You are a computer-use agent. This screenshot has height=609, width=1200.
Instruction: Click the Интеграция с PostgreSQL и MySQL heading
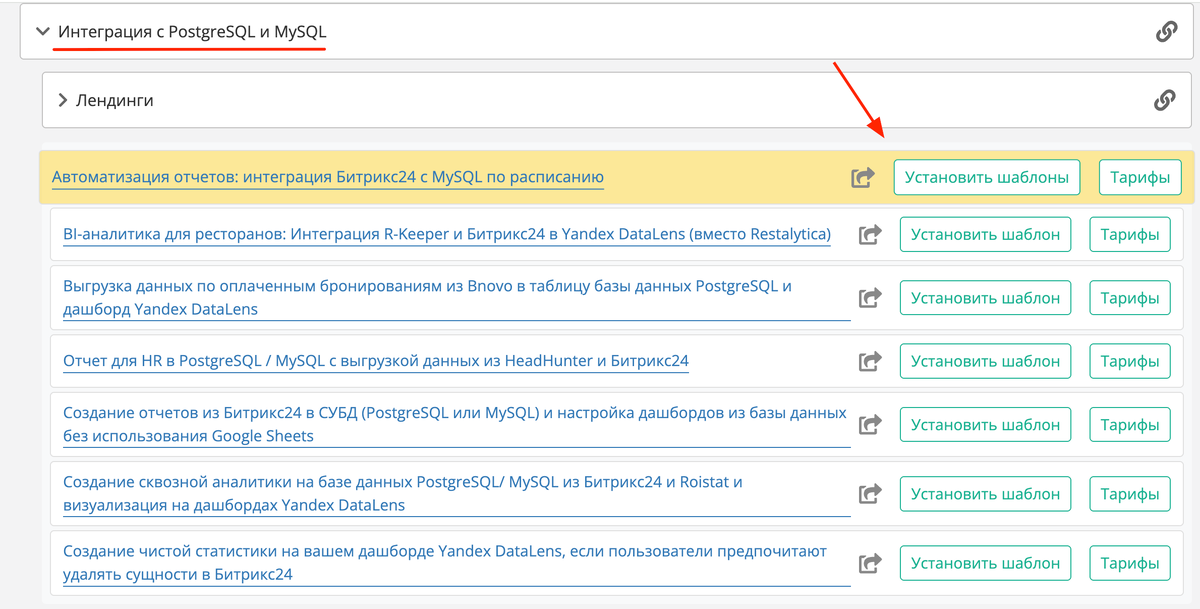tap(192, 32)
